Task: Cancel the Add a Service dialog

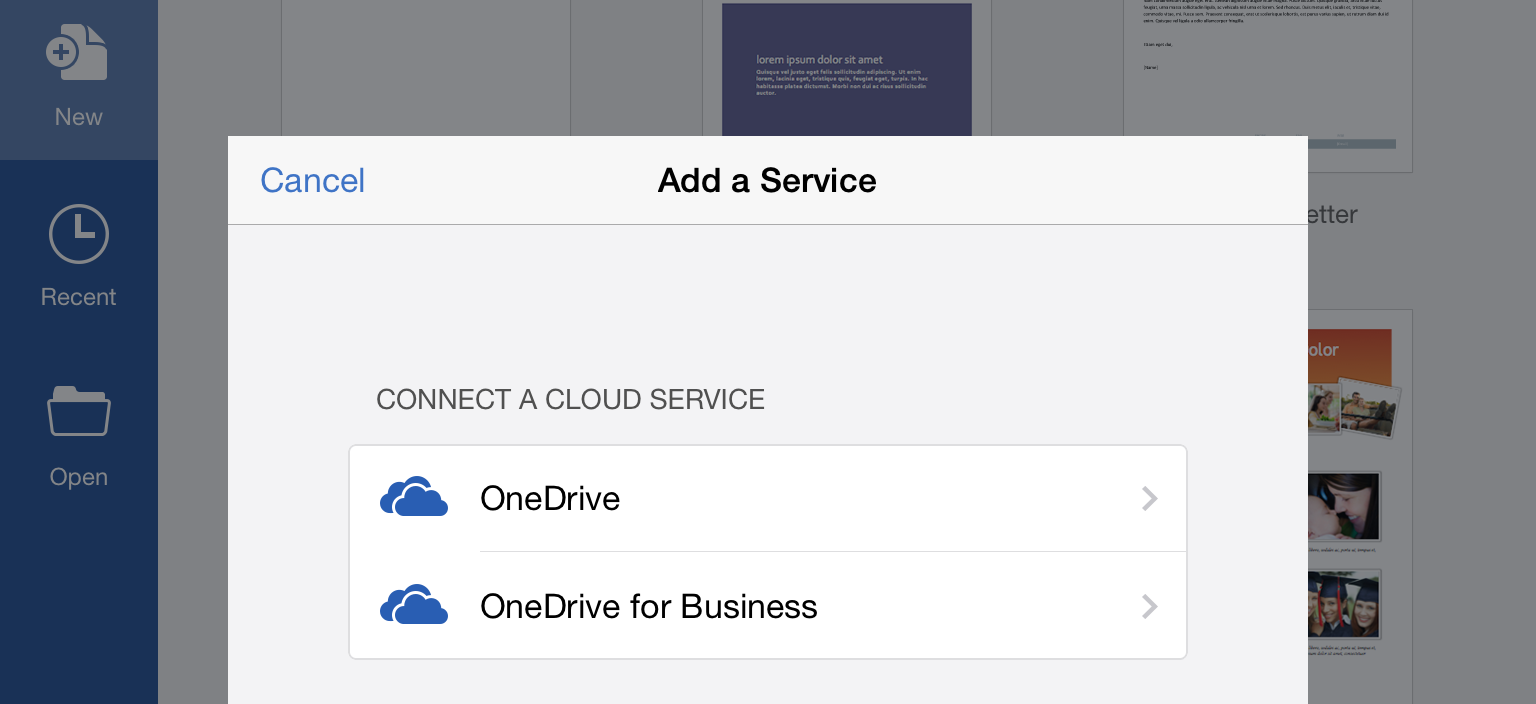Action: tap(312, 180)
